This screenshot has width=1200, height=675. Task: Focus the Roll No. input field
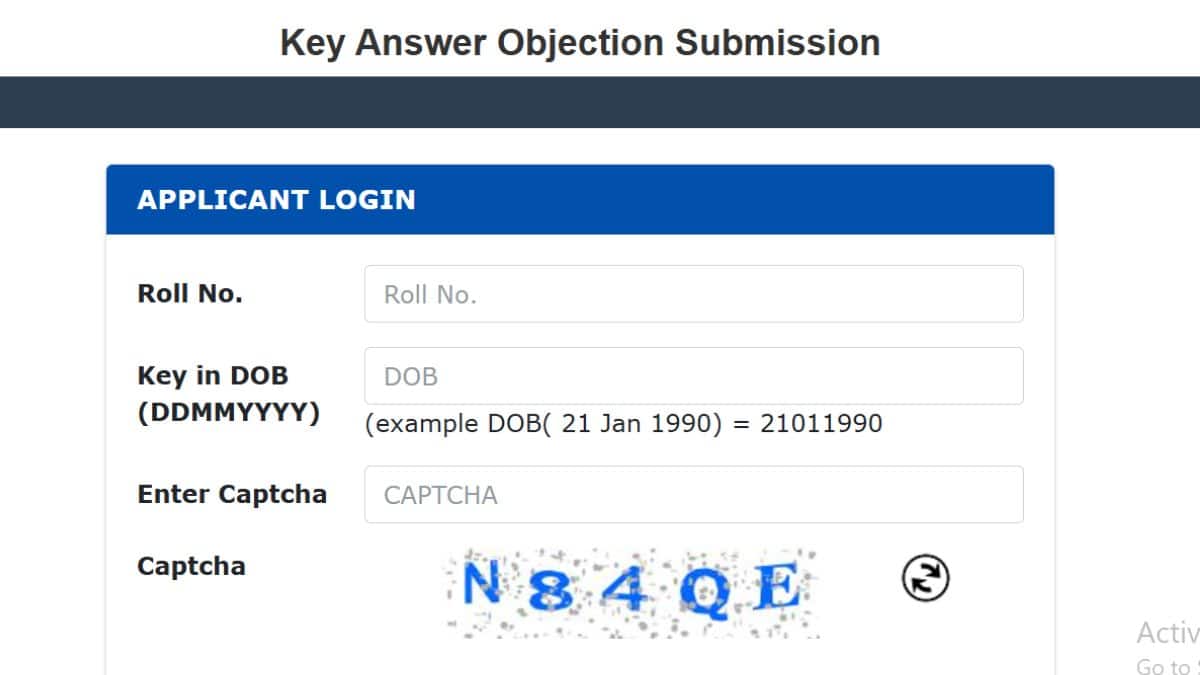pyautogui.click(x=693, y=294)
